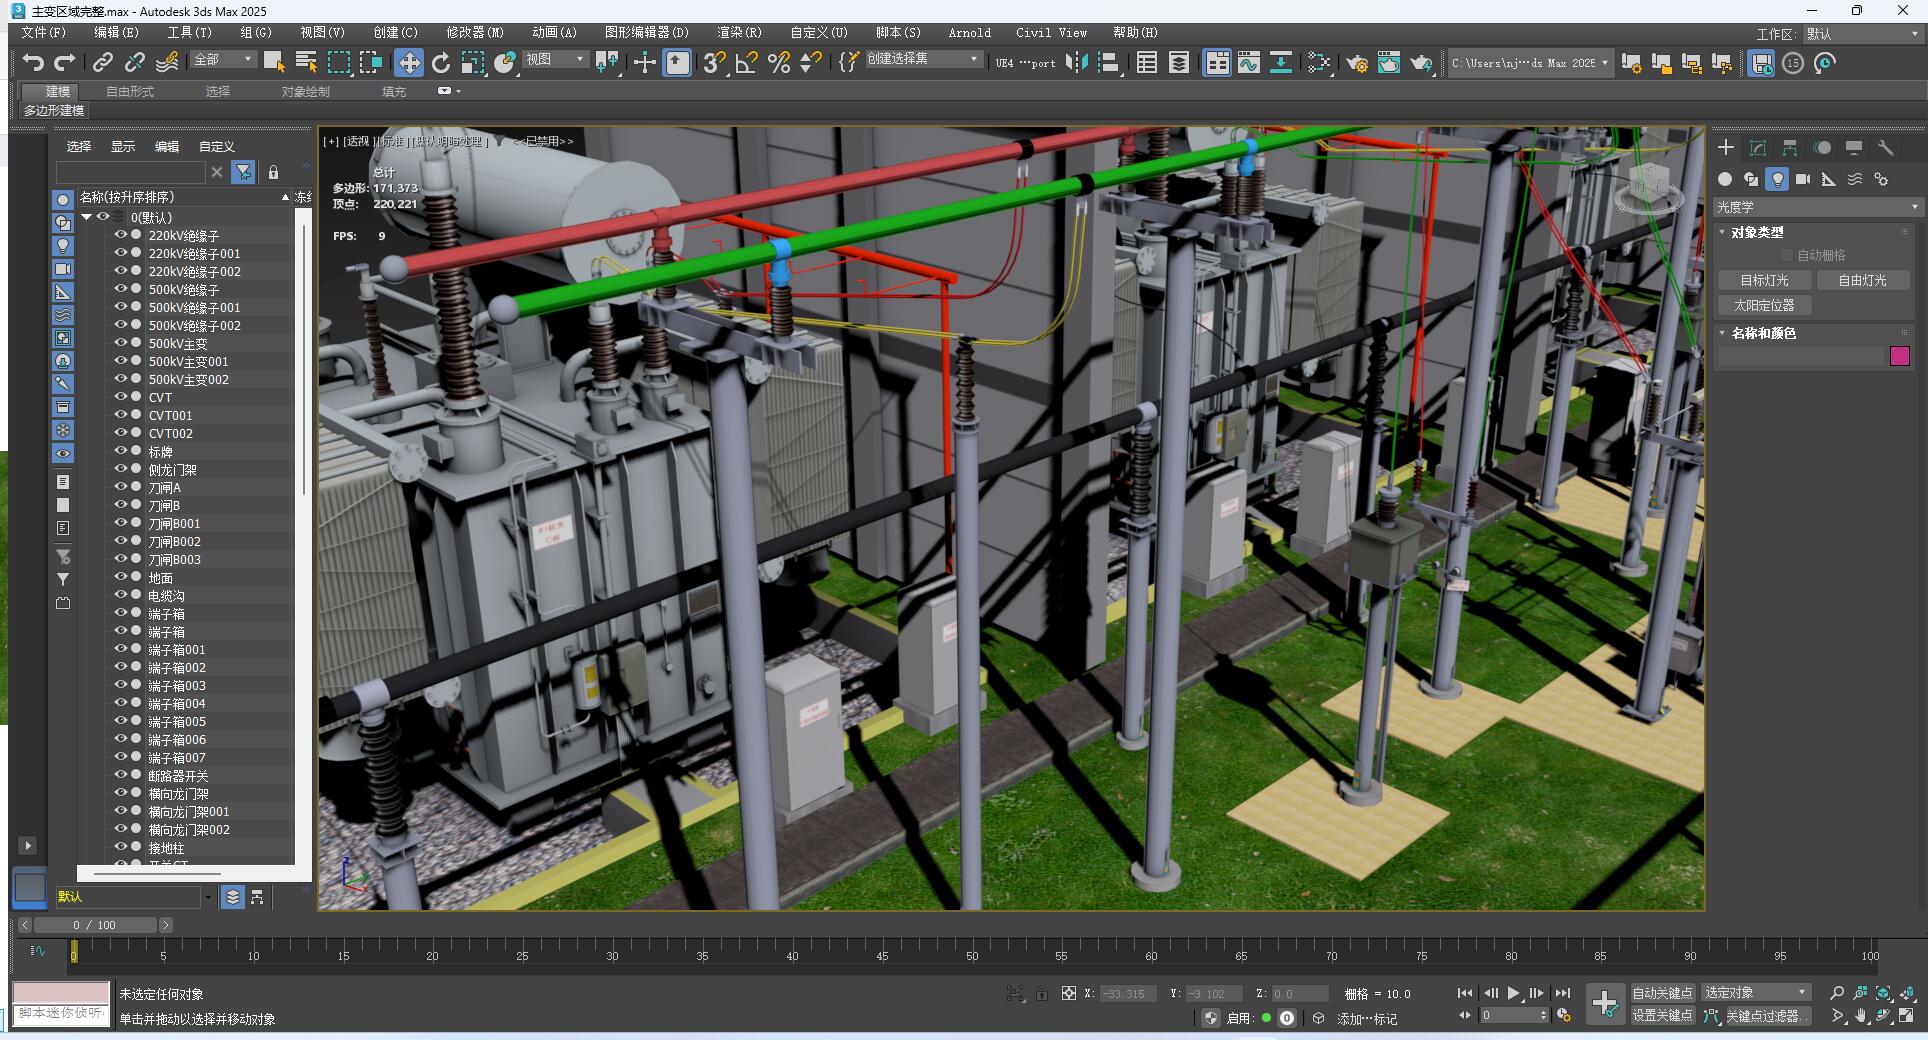Click the 太阳定位器 button

pyautogui.click(x=1764, y=305)
